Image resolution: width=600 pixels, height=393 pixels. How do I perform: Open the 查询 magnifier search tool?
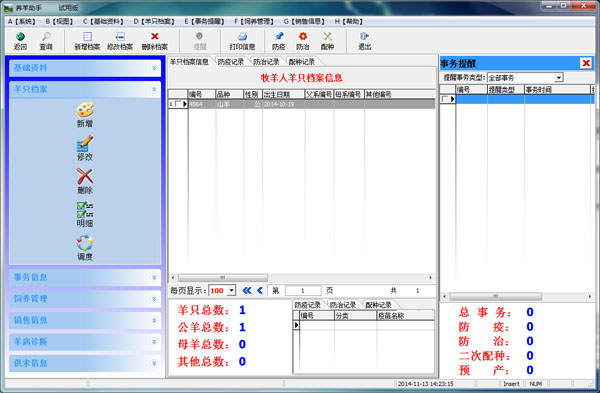[x=46, y=37]
